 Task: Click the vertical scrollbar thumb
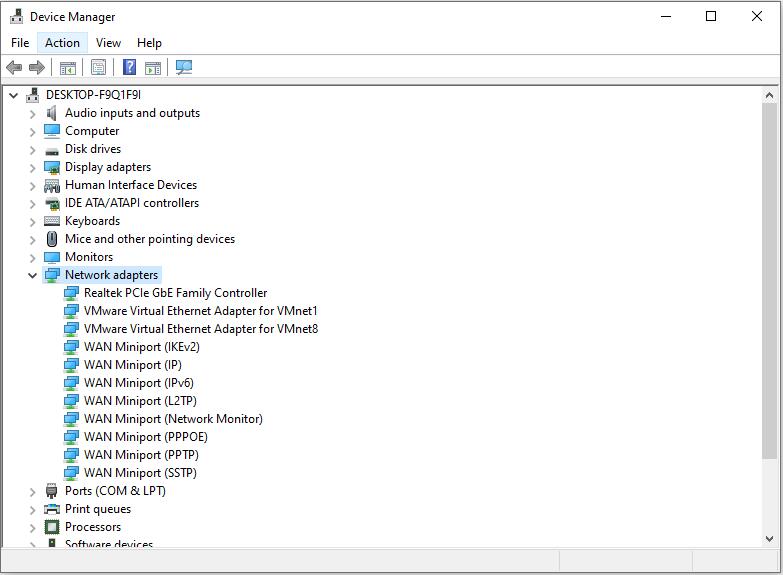[x=769, y=281]
